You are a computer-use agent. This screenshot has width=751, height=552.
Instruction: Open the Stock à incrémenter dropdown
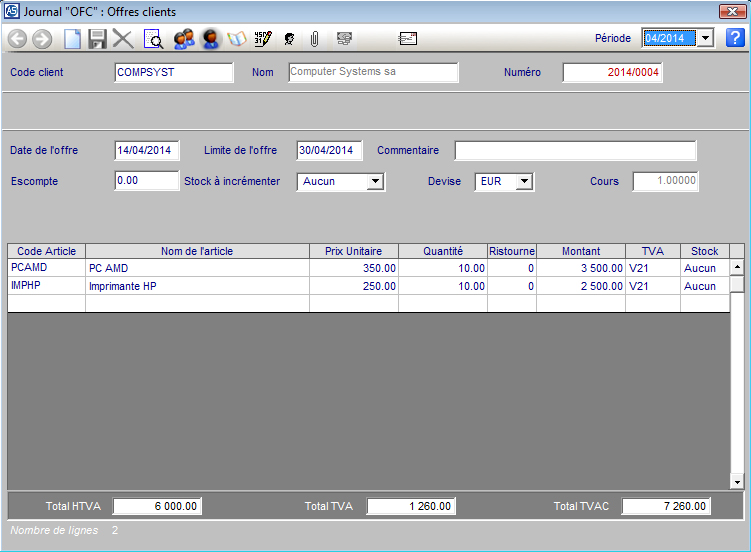pyautogui.click(x=375, y=182)
